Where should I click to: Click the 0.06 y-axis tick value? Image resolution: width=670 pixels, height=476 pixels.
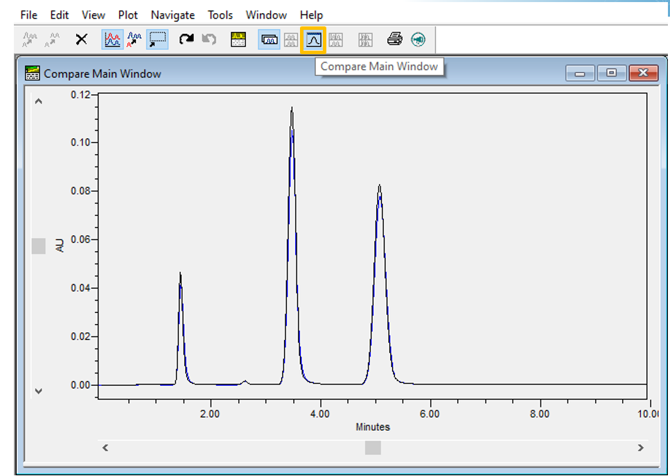pyautogui.click(x=80, y=239)
